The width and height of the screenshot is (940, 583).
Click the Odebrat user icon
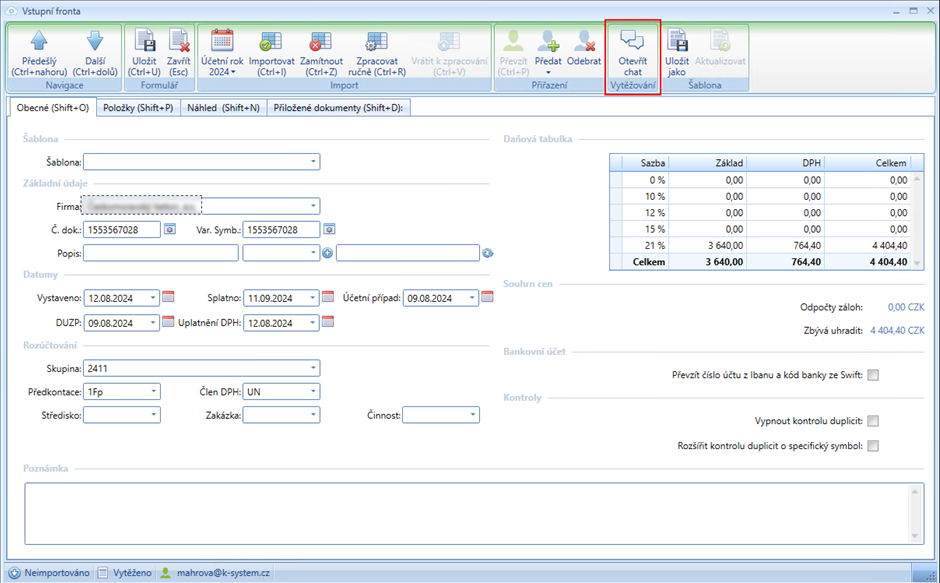584,41
